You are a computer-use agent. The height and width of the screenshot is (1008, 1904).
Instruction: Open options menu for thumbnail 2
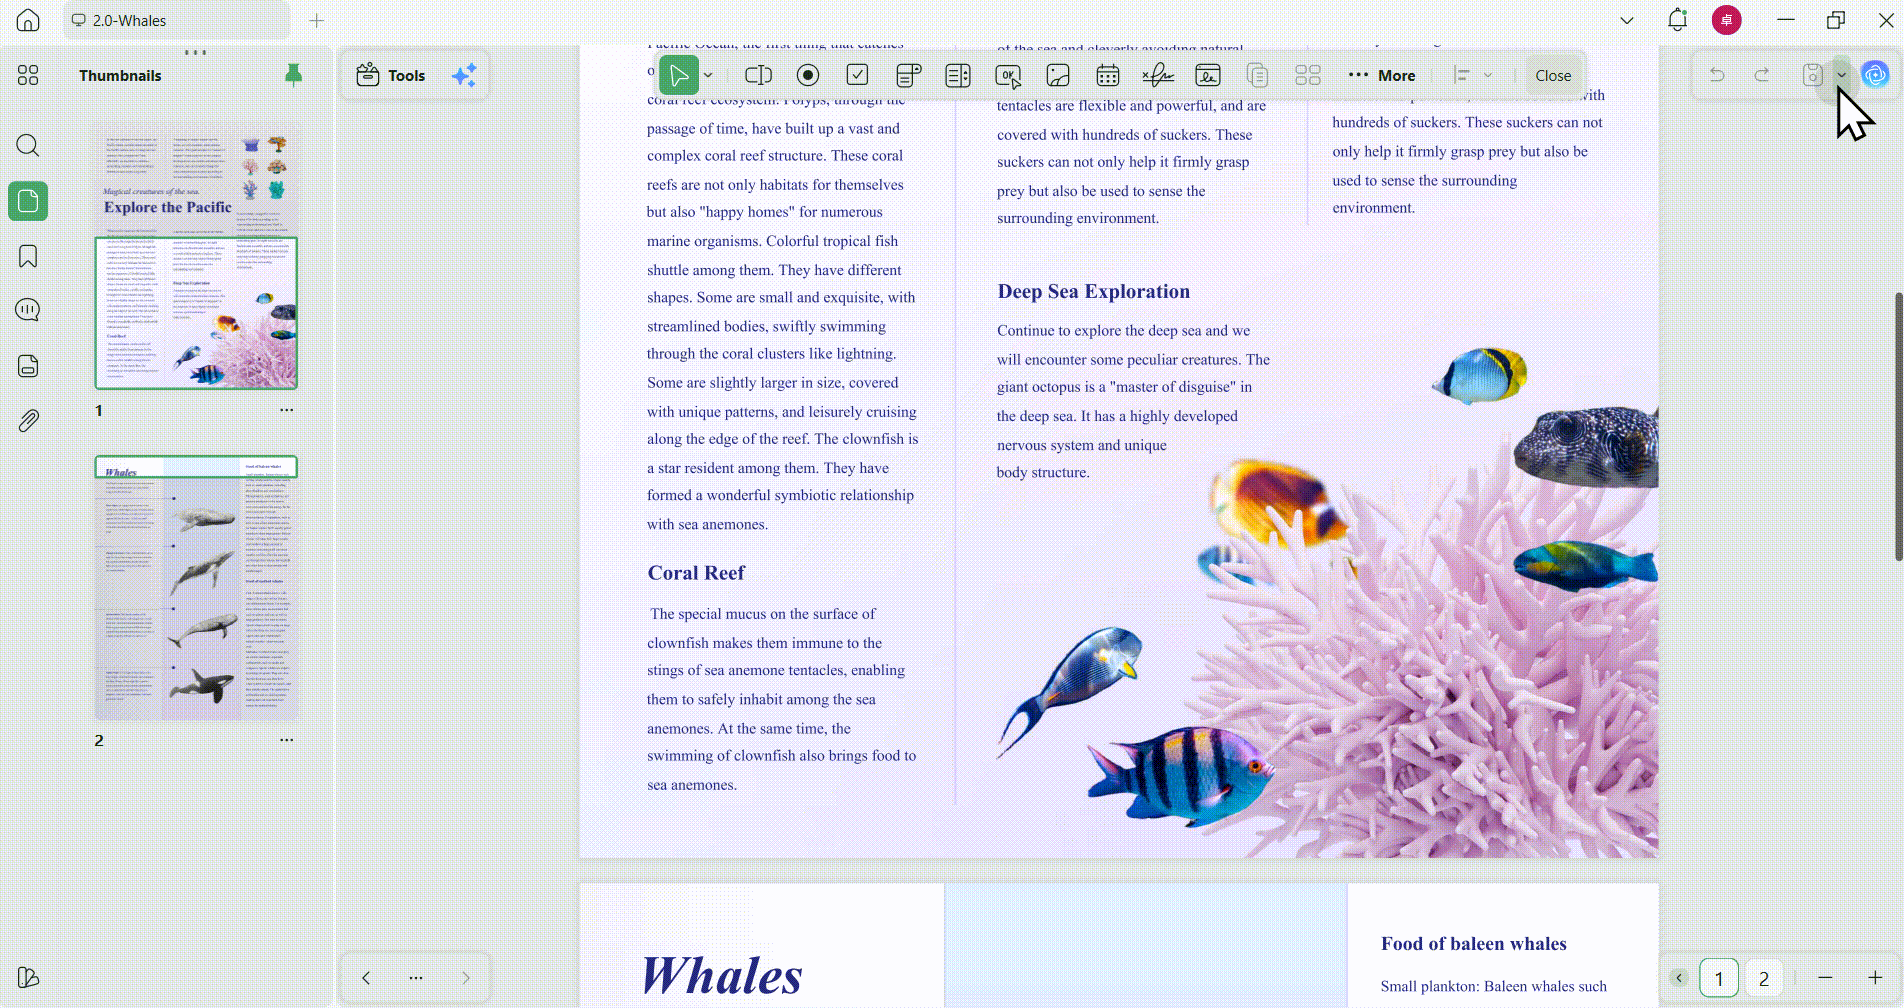(287, 740)
